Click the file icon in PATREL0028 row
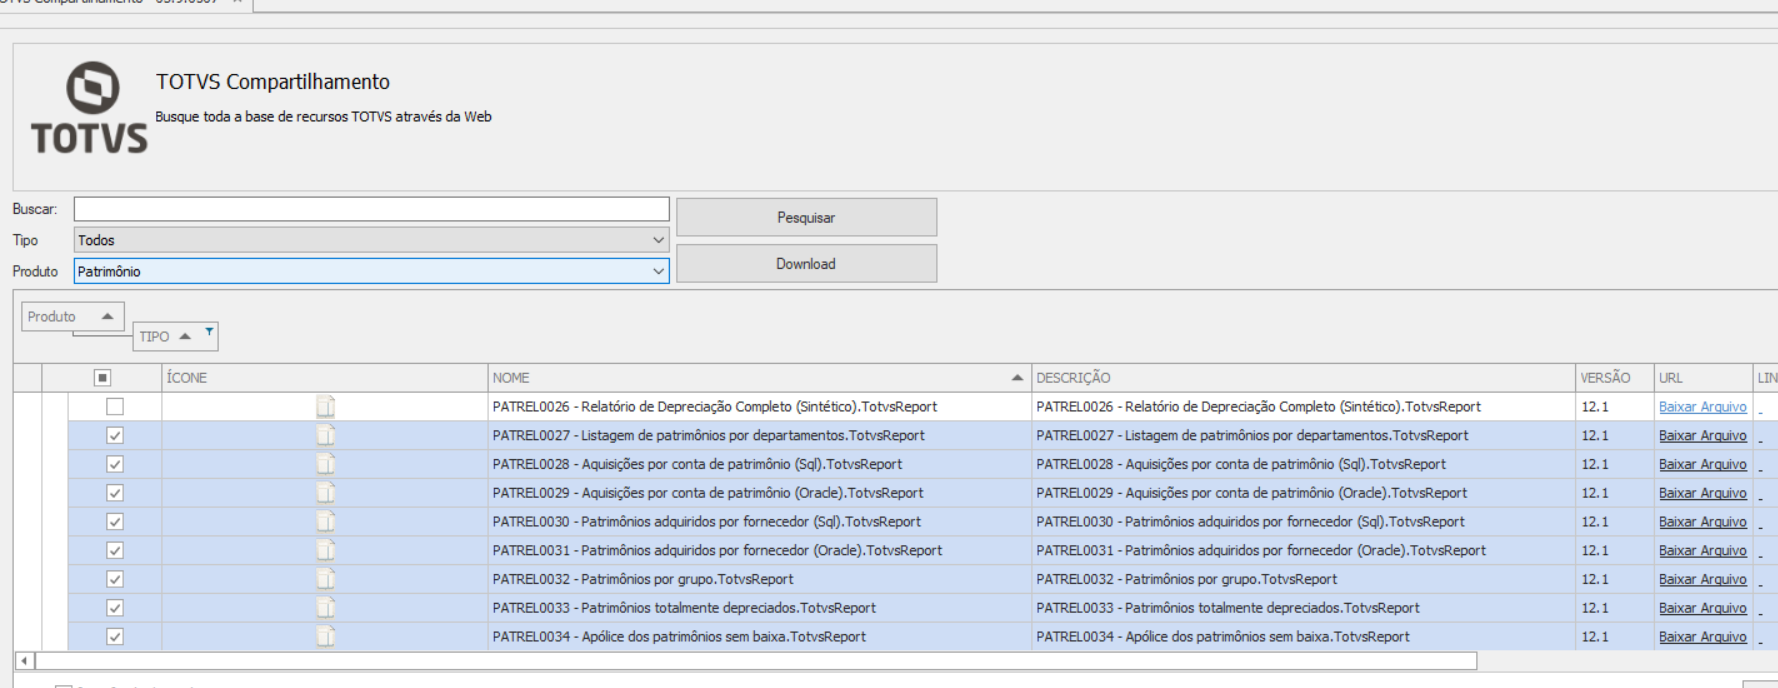Viewport: 1778px width, 688px height. 325,464
